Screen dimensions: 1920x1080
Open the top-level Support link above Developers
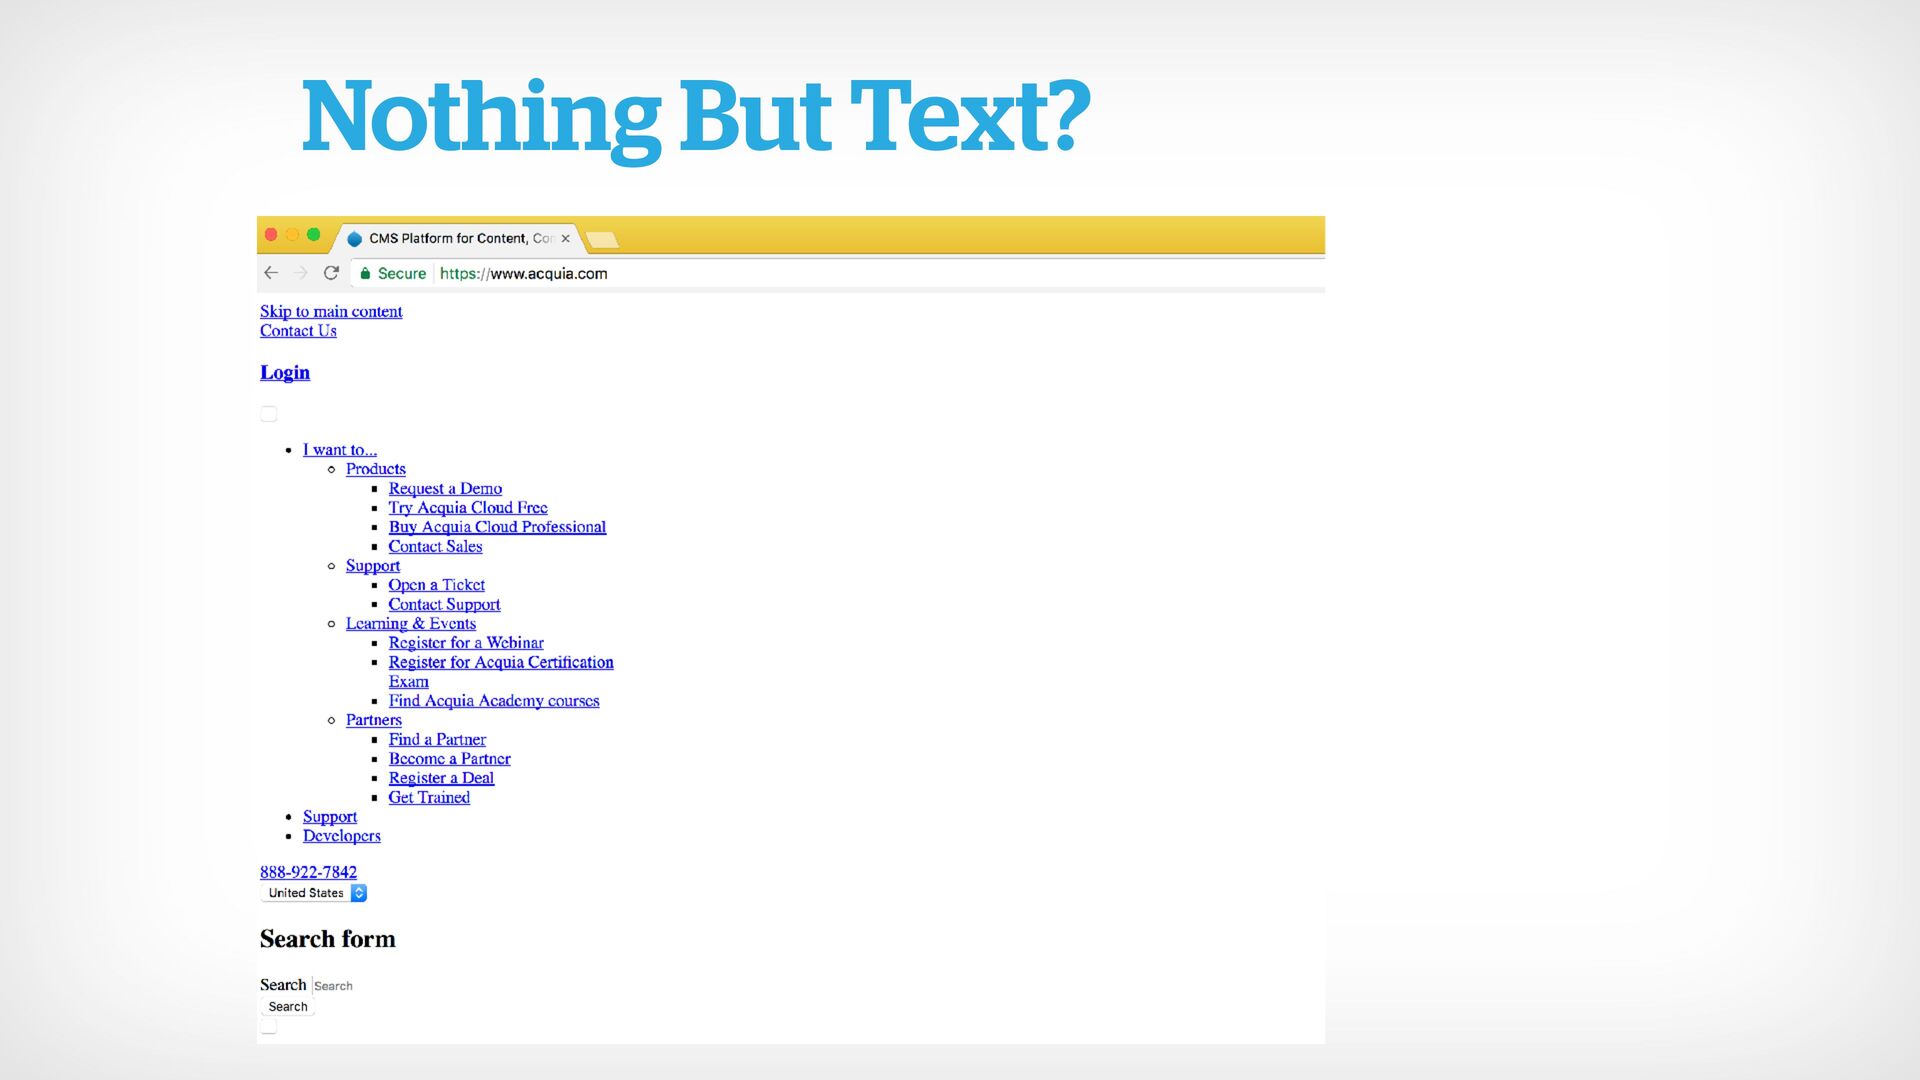(x=330, y=817)
